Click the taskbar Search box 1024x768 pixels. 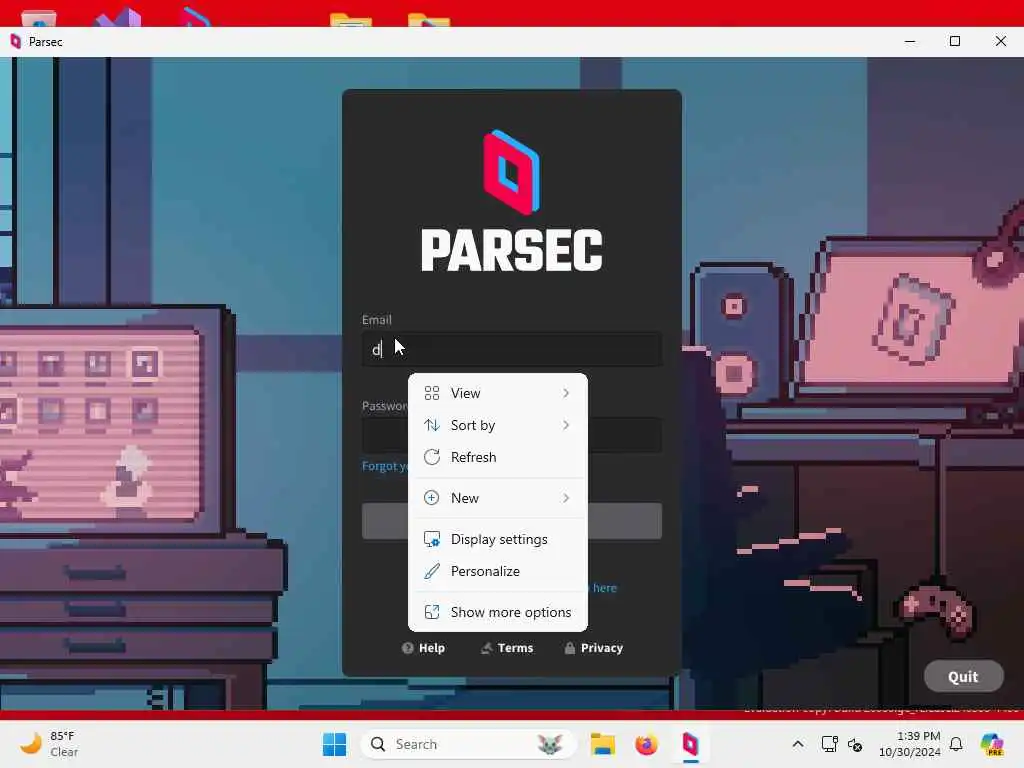click(x=468, y=744)
